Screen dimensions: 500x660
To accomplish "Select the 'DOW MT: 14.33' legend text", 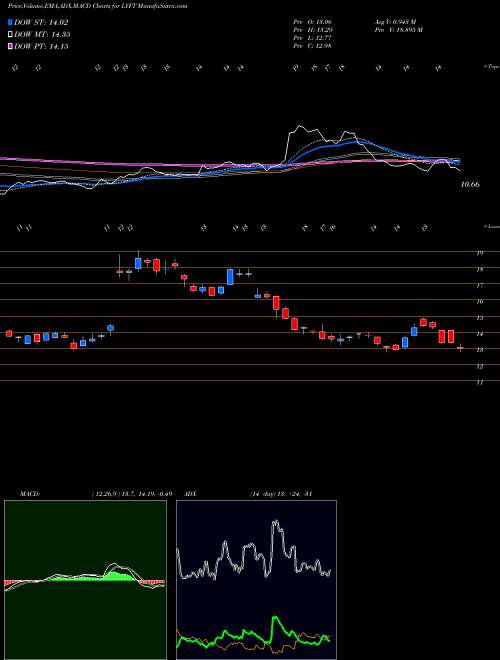I will [x=42, y=35].
